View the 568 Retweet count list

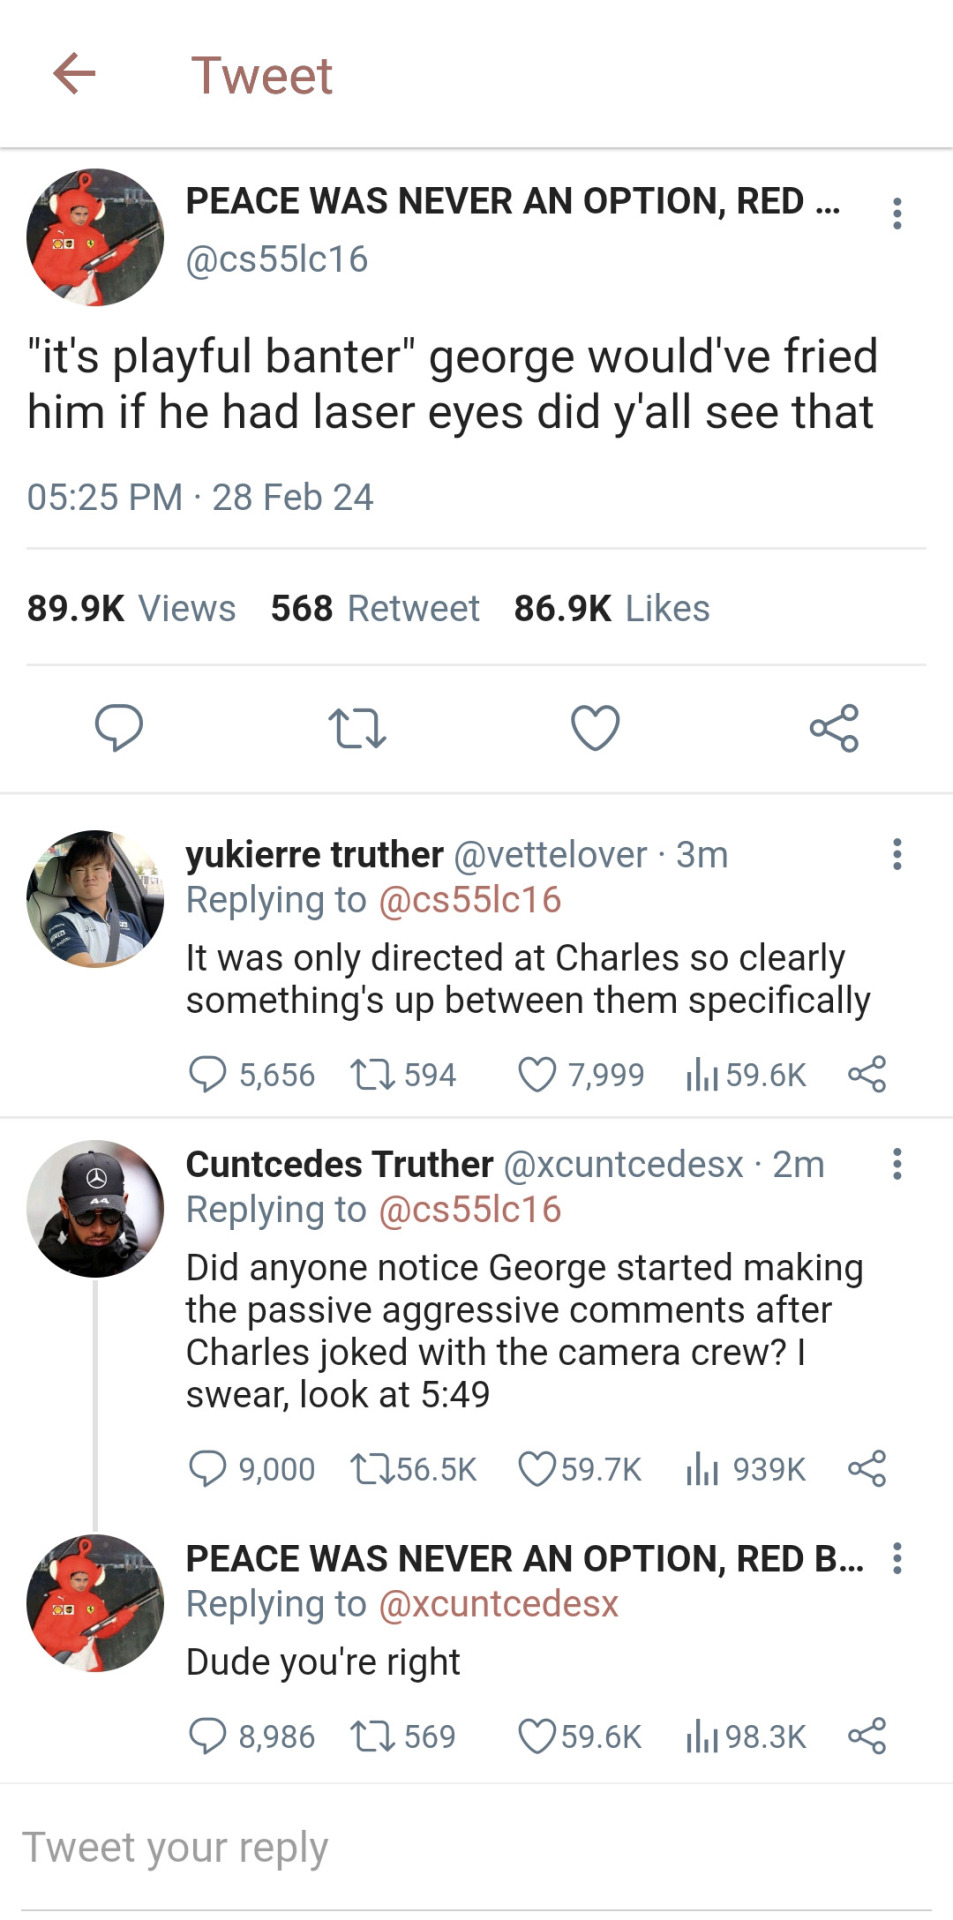tap(375, 608)
